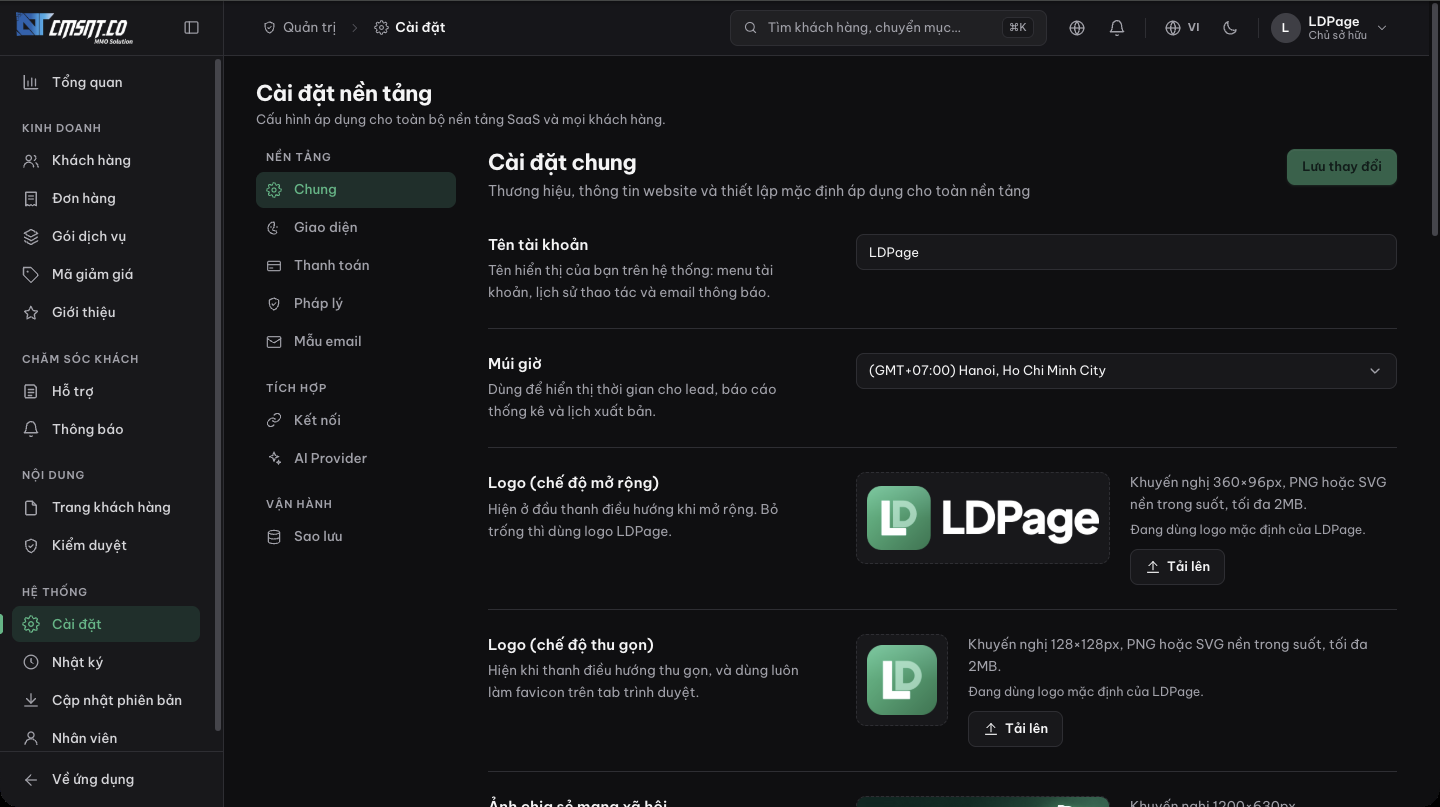Select the Chung settings tab
The width and height of the screenshot is (1440, 807).
(356, 190)
